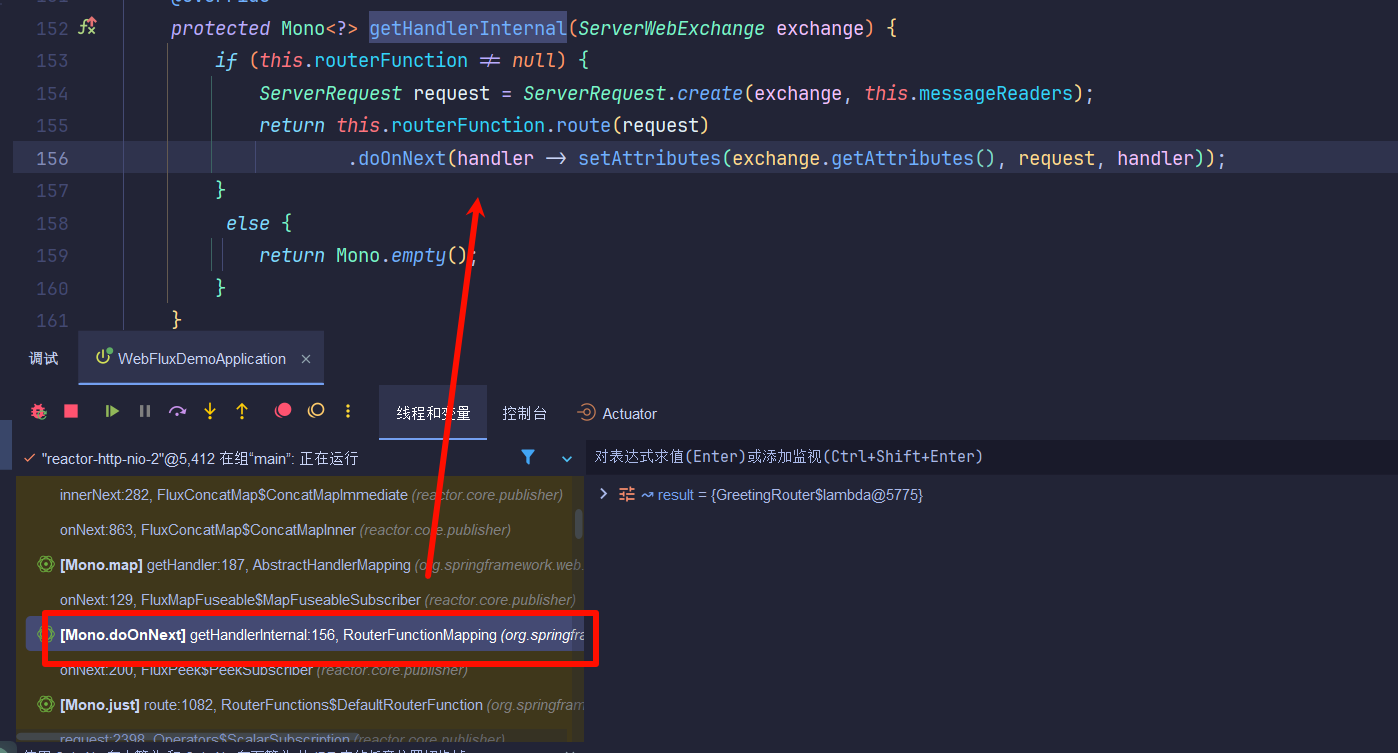1398x753 pixels.
Task: Focus the expression evaluation input field
Action: coord(990,457)
